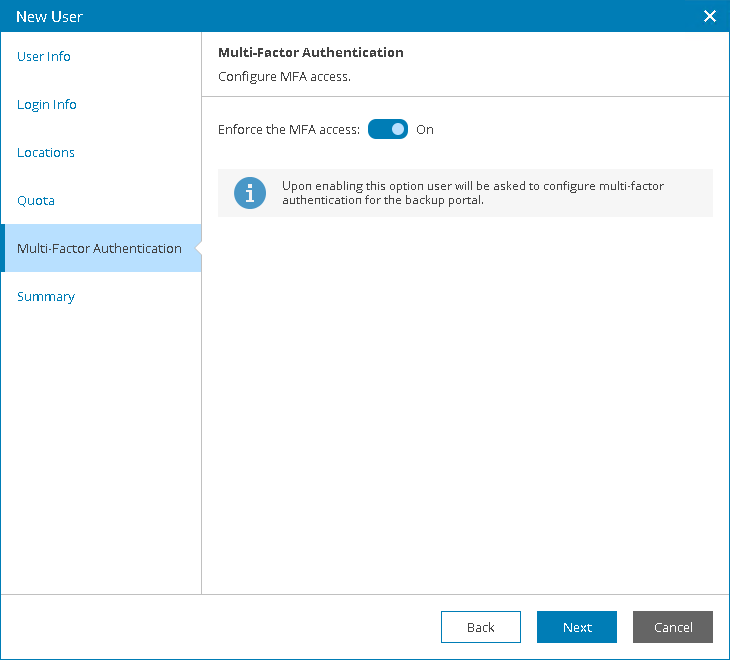
Task: Click the Multi-Factor Authentication heading
Action: [x=311, y=52]
